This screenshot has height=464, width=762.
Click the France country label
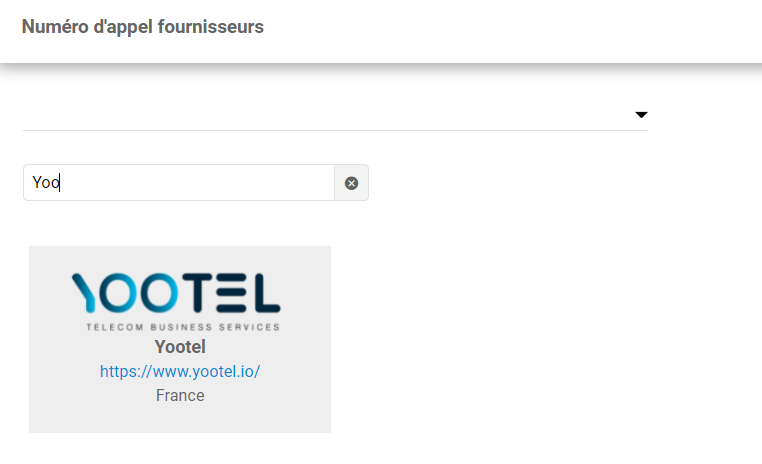tap(180, 395)
